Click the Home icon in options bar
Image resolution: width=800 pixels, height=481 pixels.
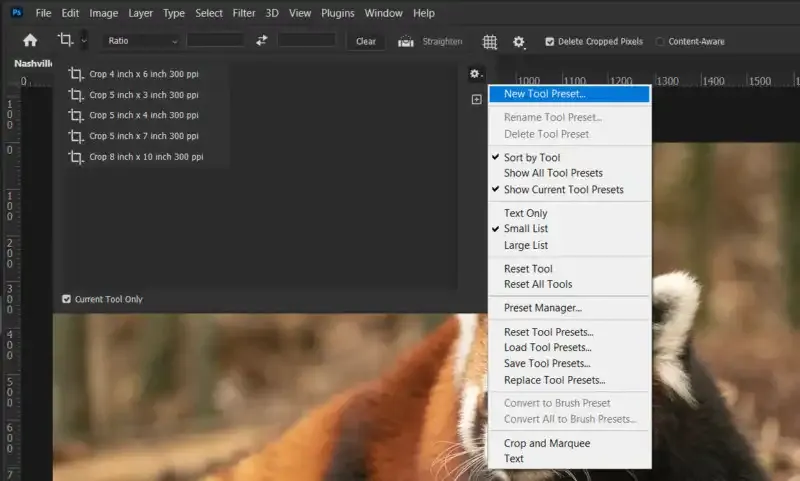click(x=30, y=41)
